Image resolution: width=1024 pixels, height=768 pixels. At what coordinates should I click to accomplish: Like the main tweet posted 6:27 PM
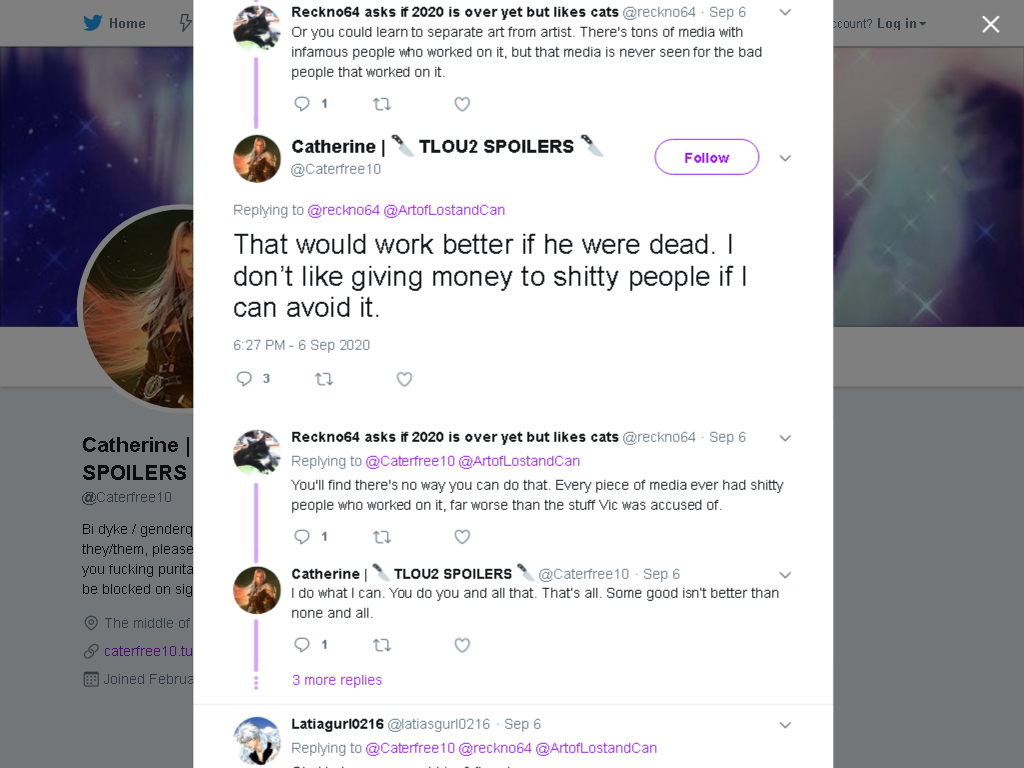(404, 379)
